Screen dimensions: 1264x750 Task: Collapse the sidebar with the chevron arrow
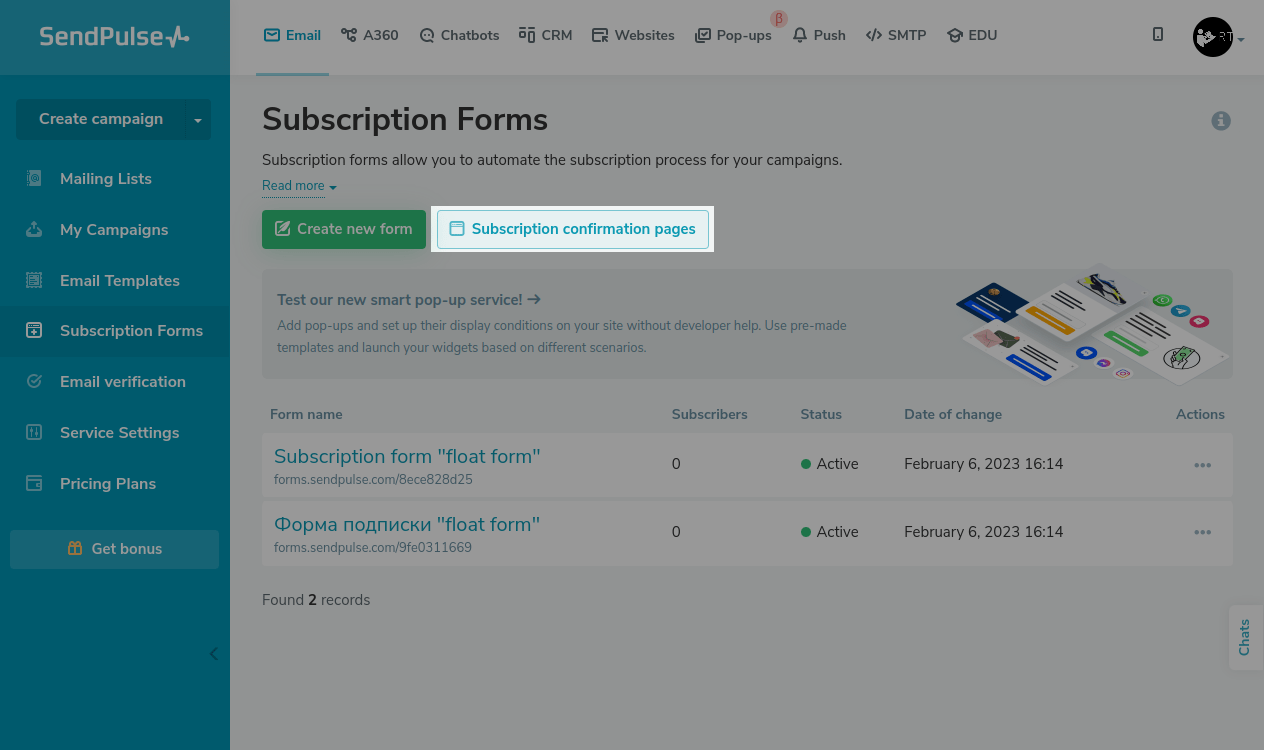[213, 654]
